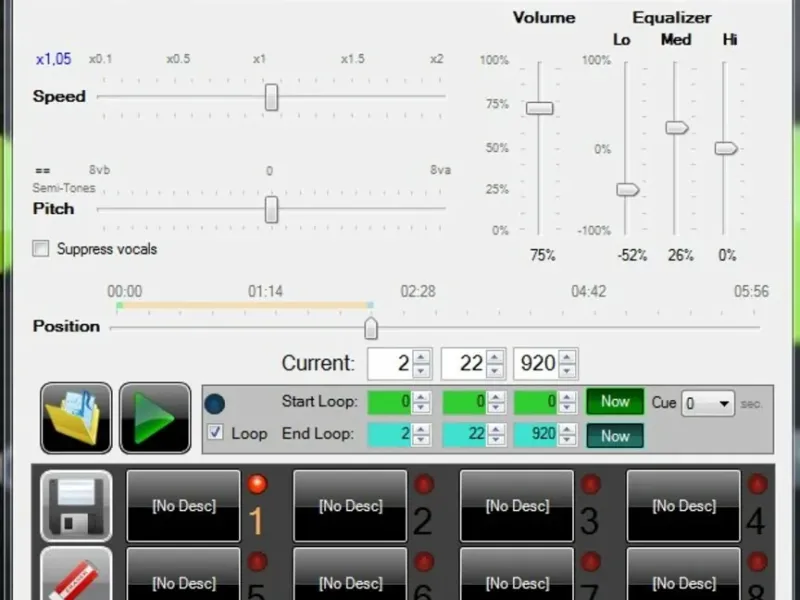Click the x1,05 speed value text

tap(54, 59)
